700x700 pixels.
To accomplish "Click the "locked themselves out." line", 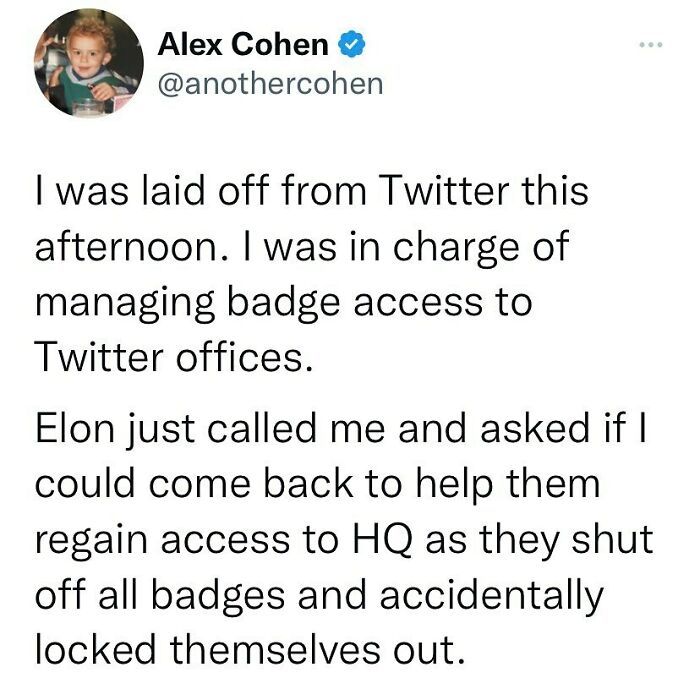I will [251, 649].
